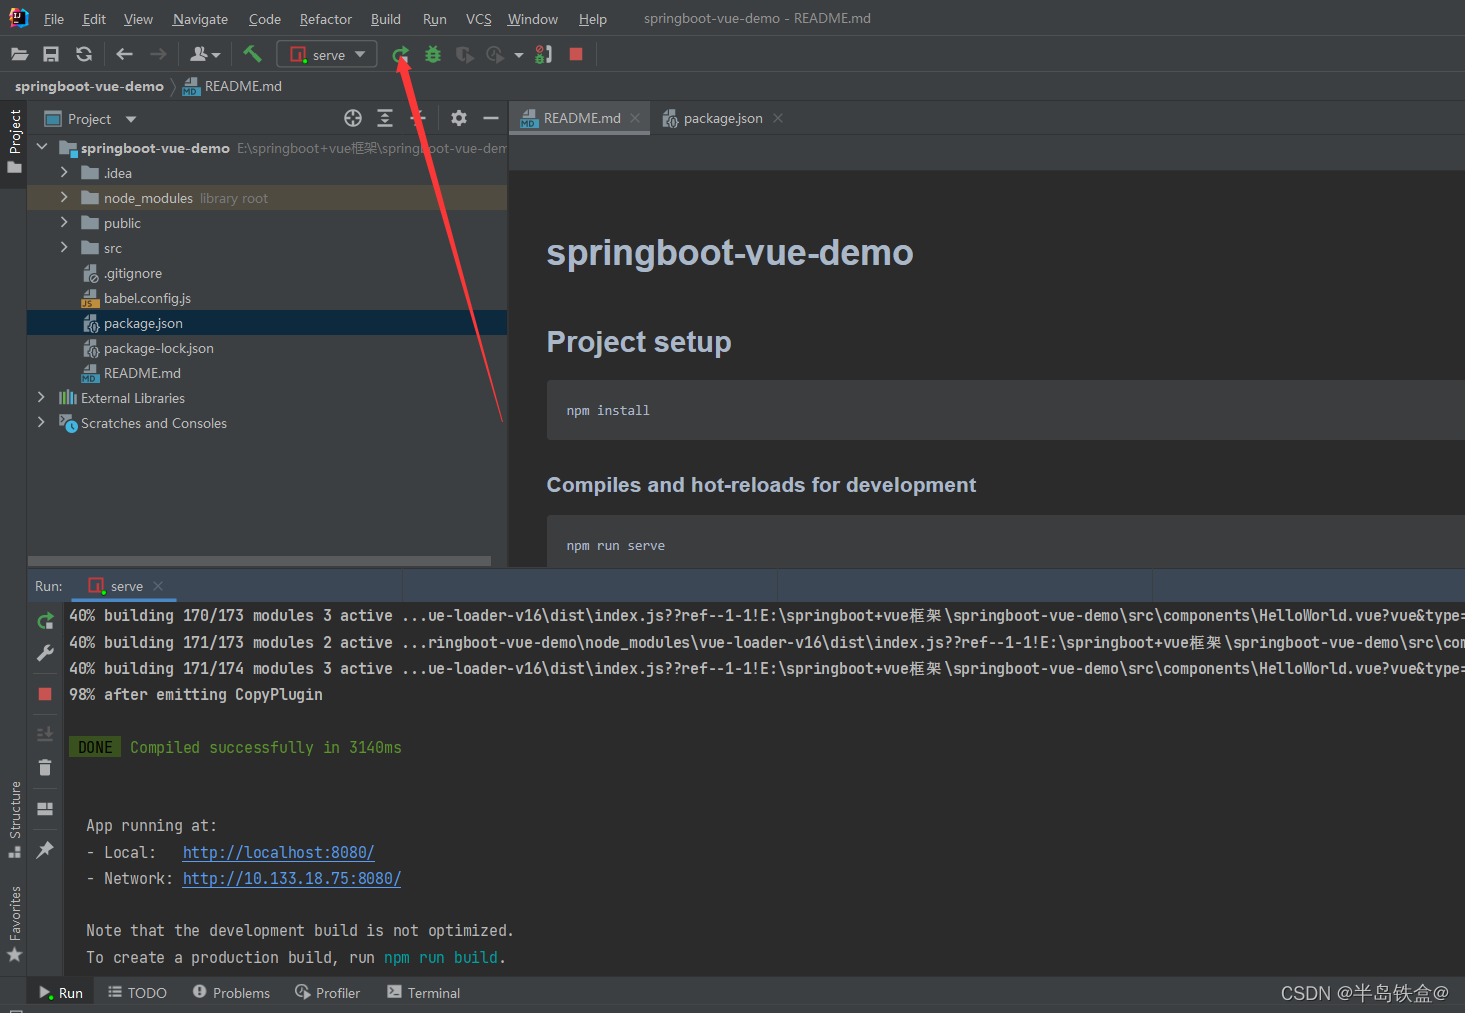Open the File menu
The image size is (1465, 1013).
point(54,19)
